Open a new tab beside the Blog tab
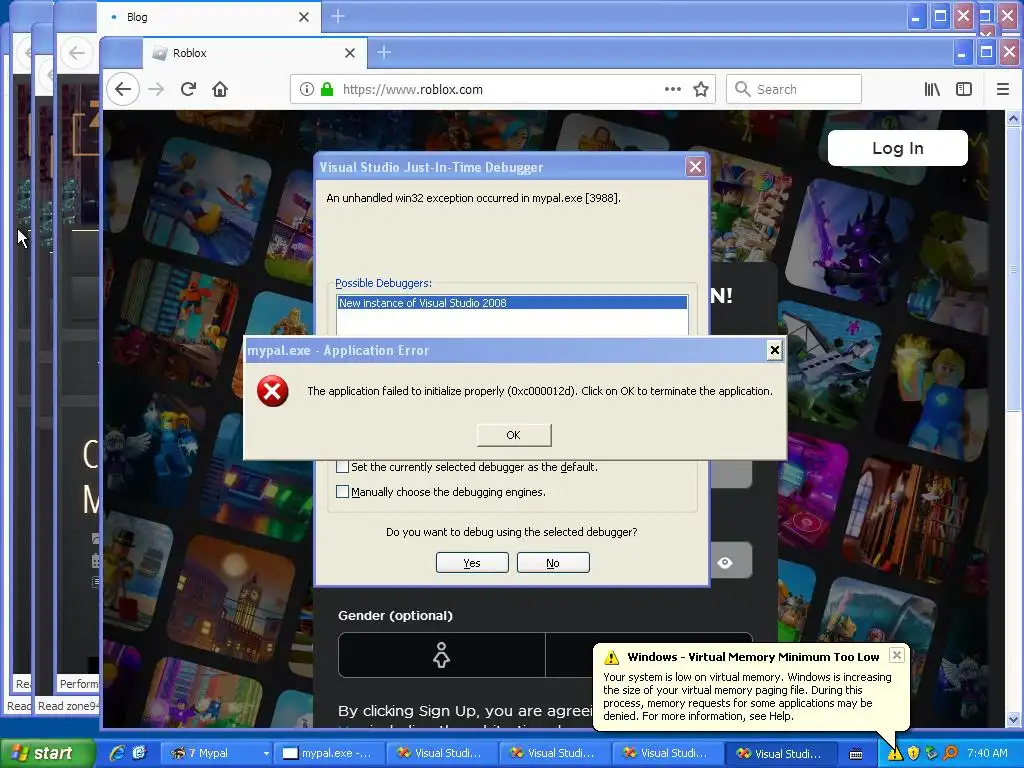This screenshot has height=768, width=1024. pyautogui.click(x=338, y=16)
